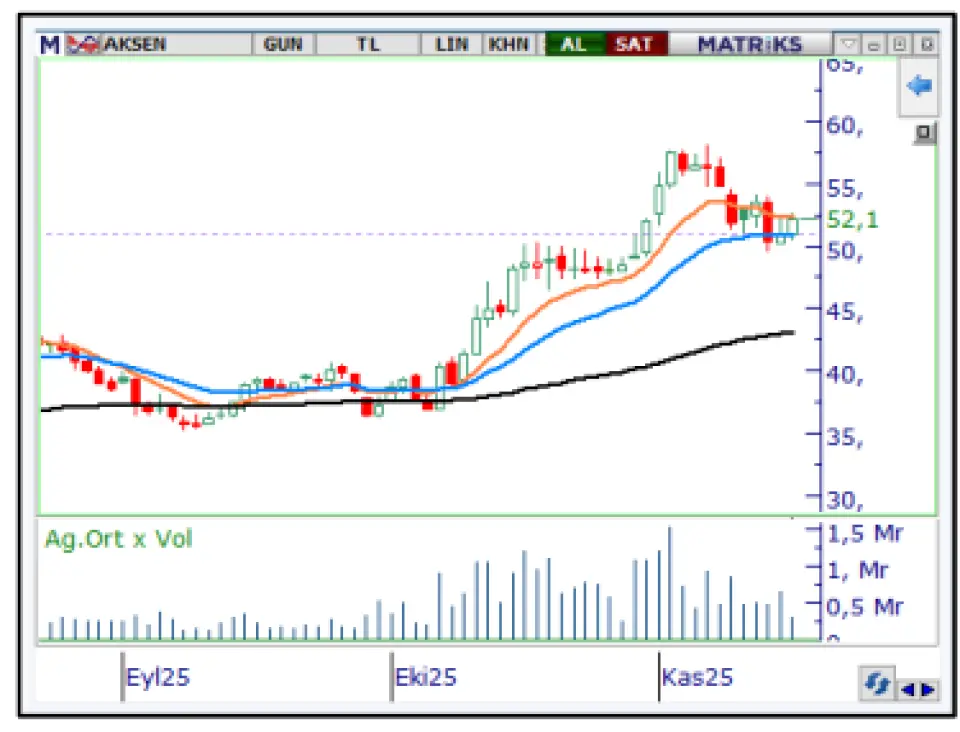The image size is (960, 732).
Task: Click the 52,1 current price label
Action: click(854, 219)
